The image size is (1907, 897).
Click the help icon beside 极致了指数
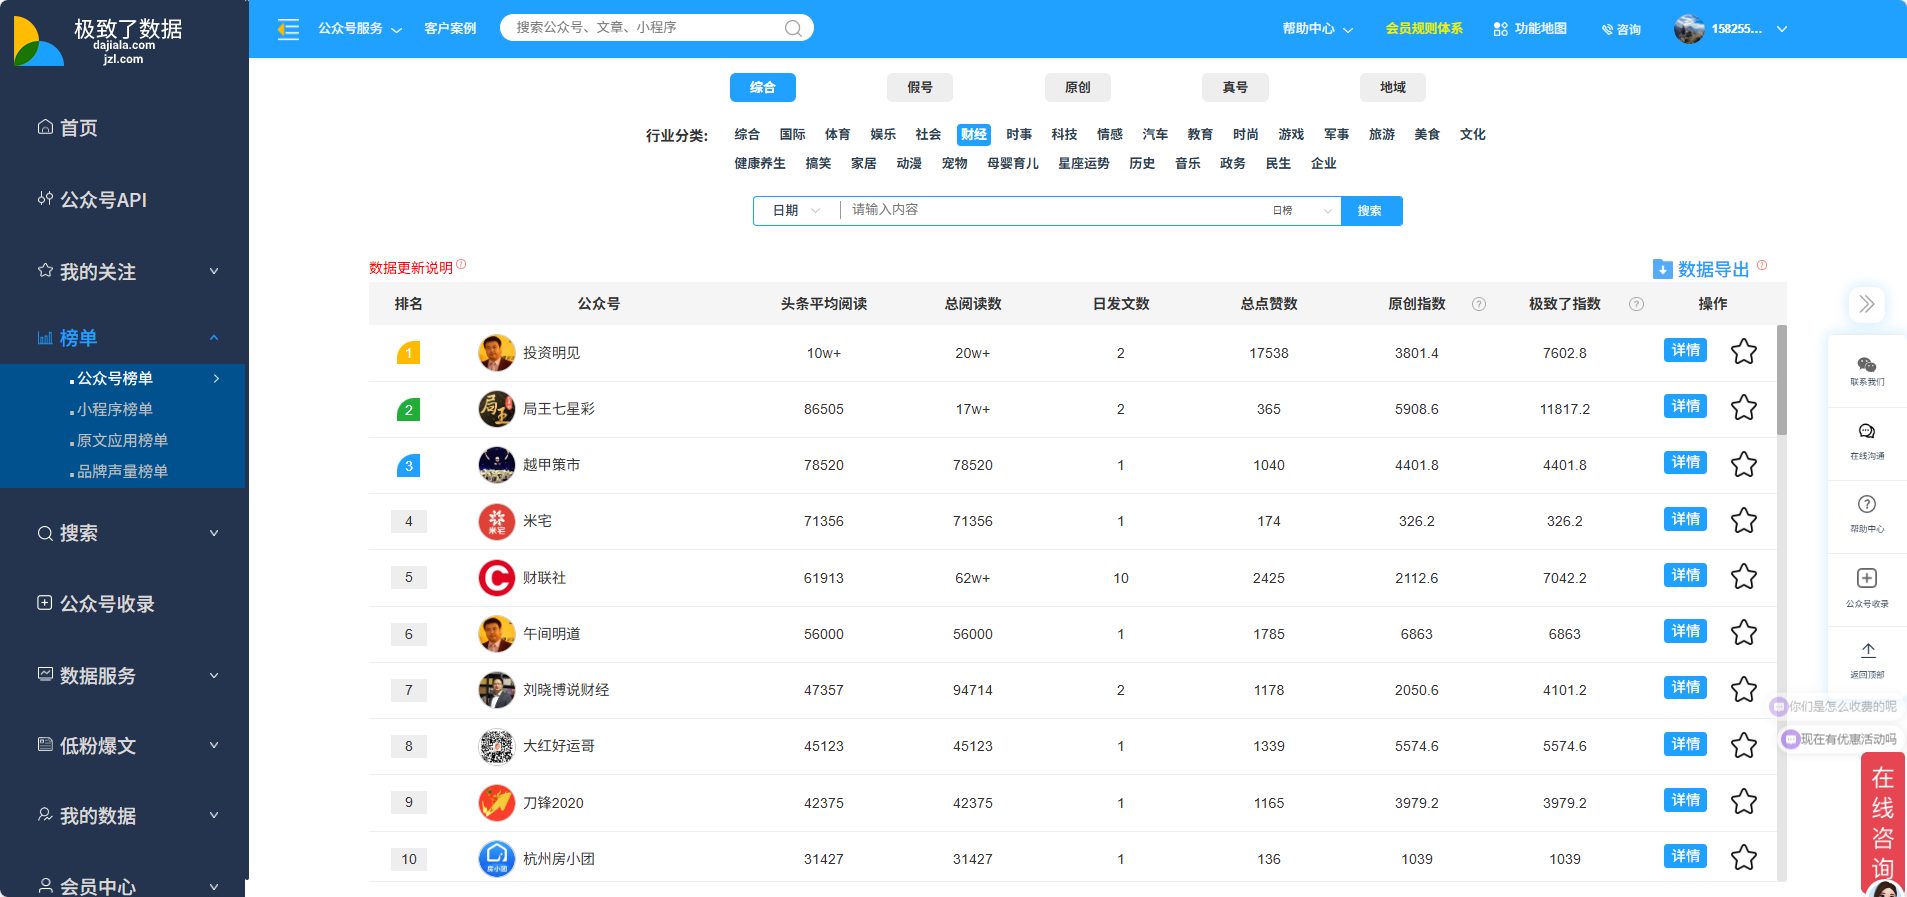coord(1636,304)
